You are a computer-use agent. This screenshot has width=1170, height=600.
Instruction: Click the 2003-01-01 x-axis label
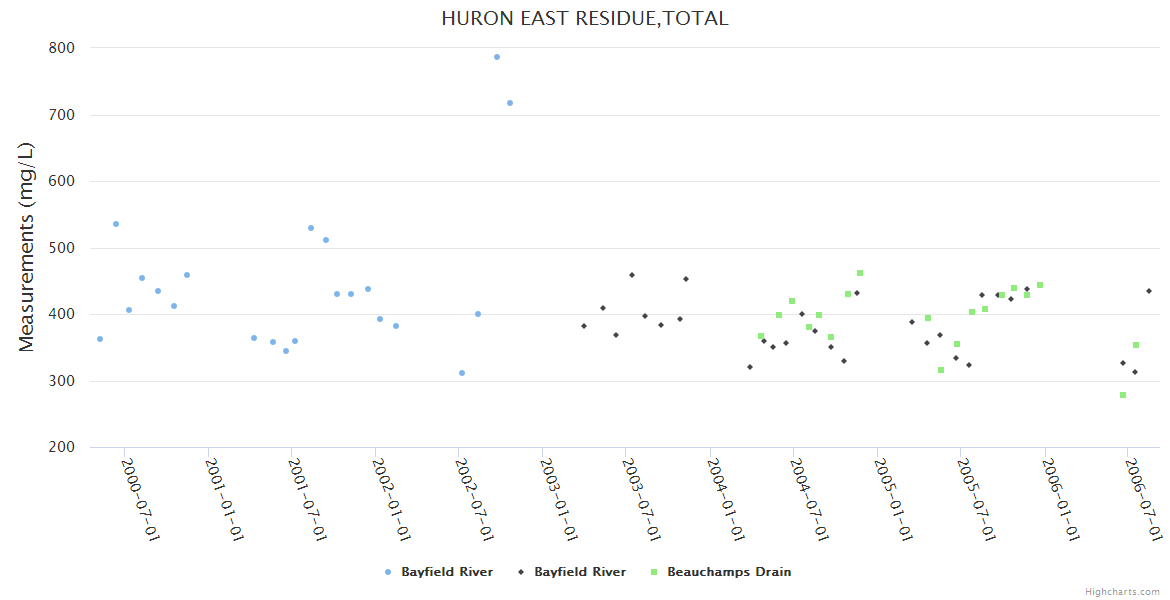(558, 500)
